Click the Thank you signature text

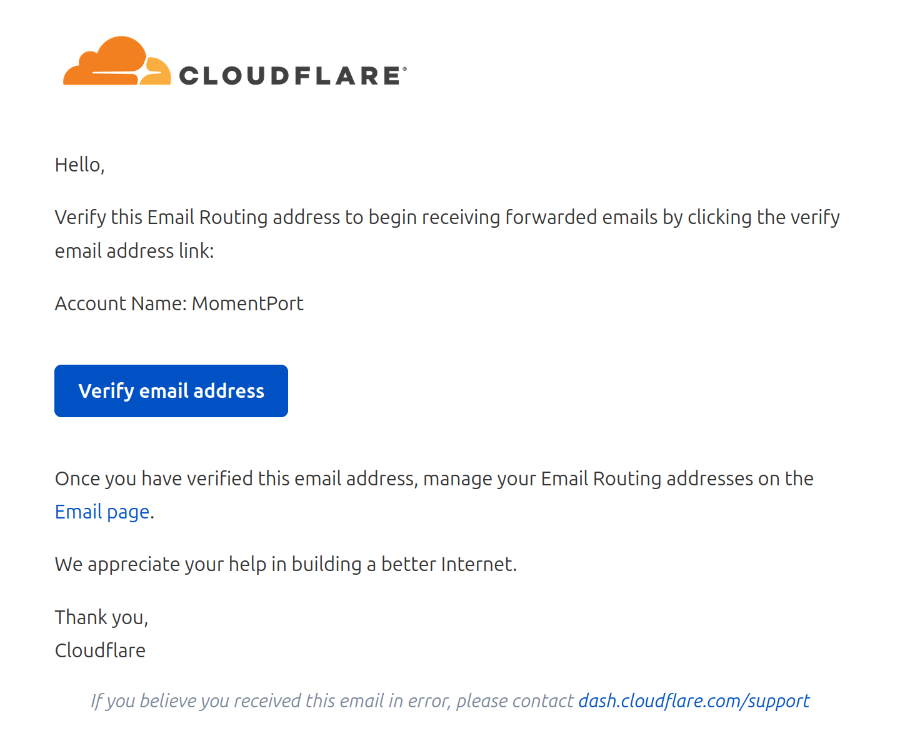tap(101, 617)
